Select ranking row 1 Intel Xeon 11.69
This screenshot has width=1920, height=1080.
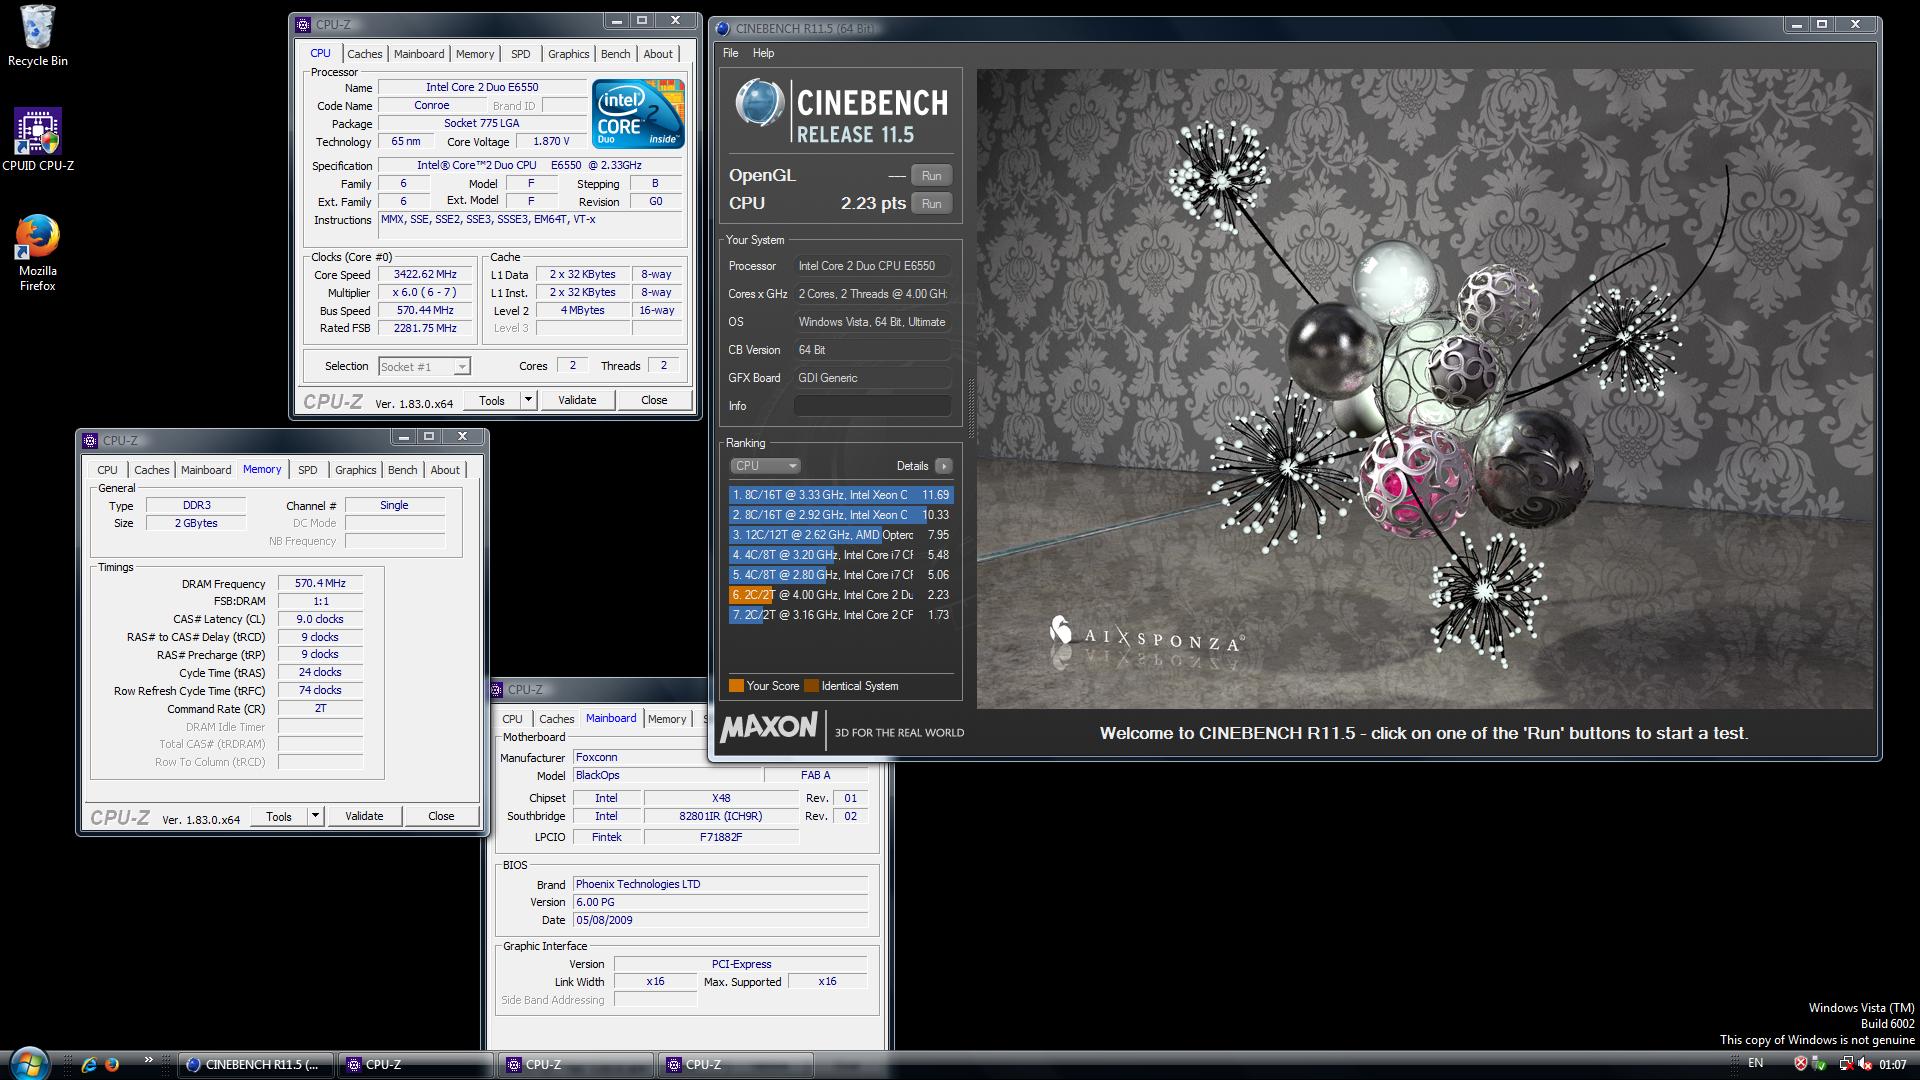point(840,495)
